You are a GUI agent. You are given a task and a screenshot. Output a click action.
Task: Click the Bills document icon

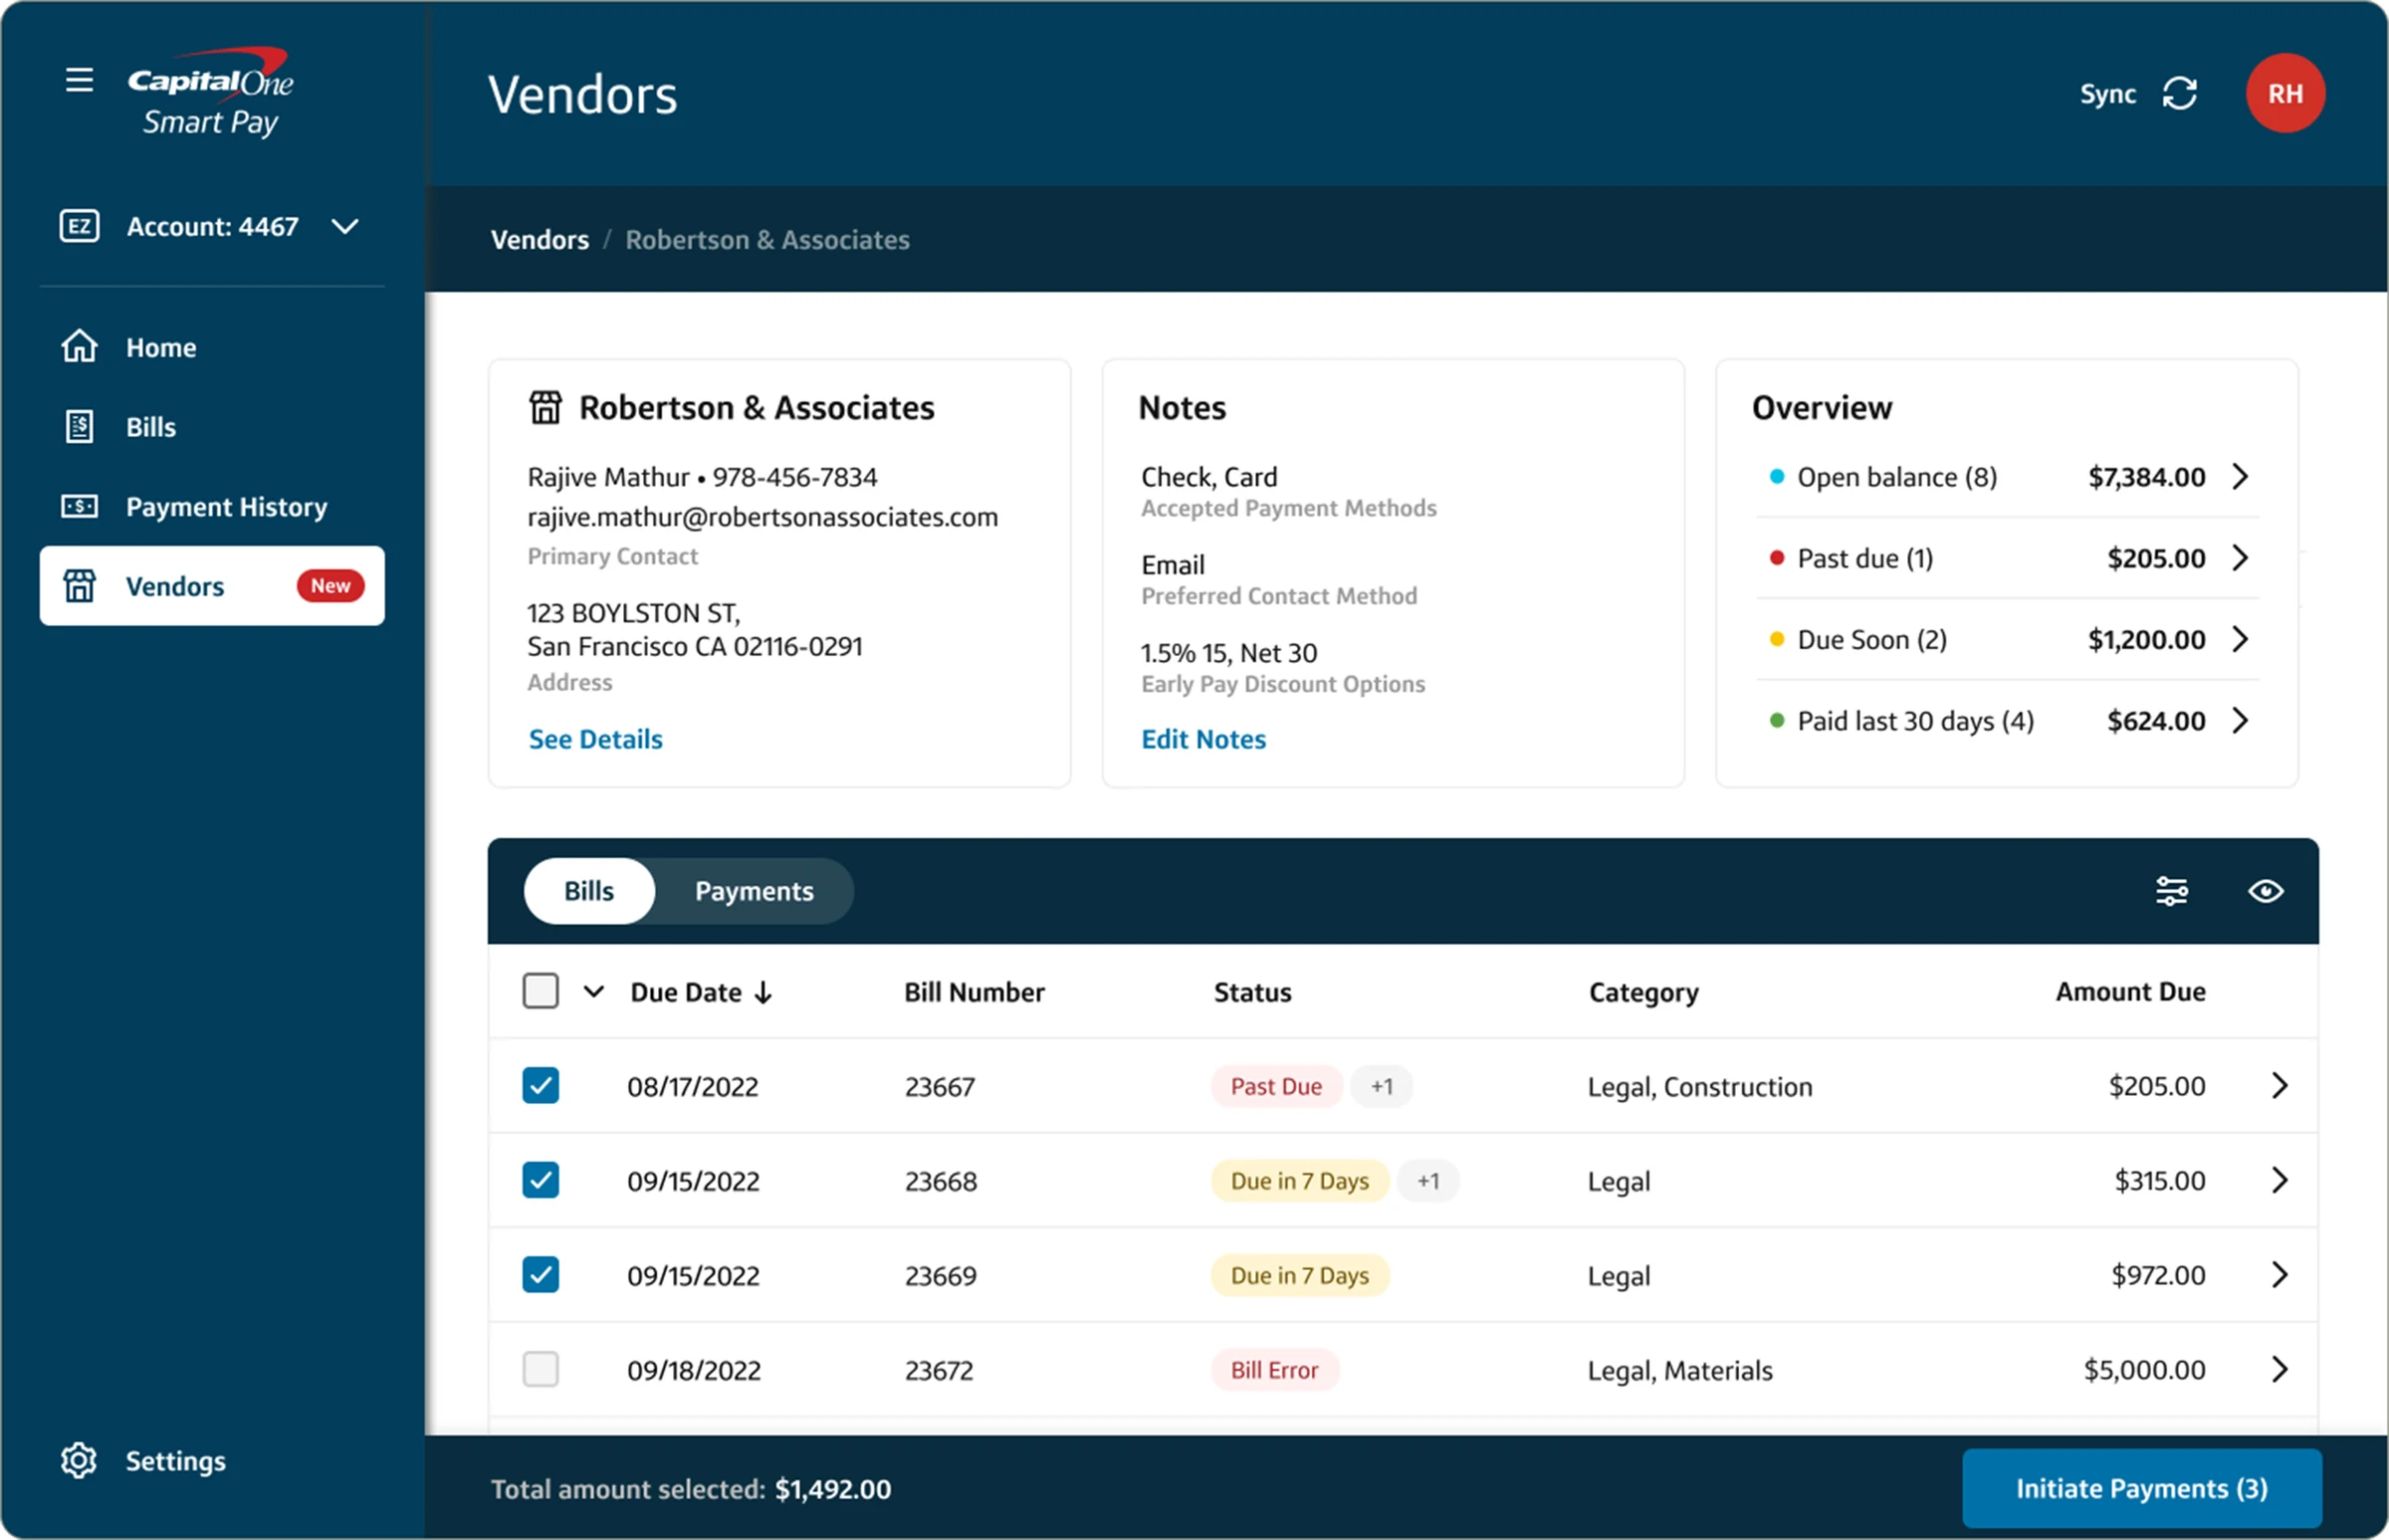(79, 427)
